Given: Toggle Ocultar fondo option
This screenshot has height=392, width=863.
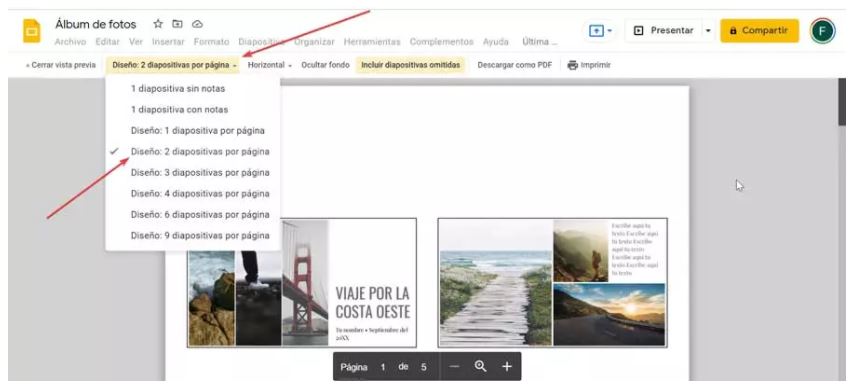Looking at the screenshot, I should pyautogui.click(x=325, y=65).
